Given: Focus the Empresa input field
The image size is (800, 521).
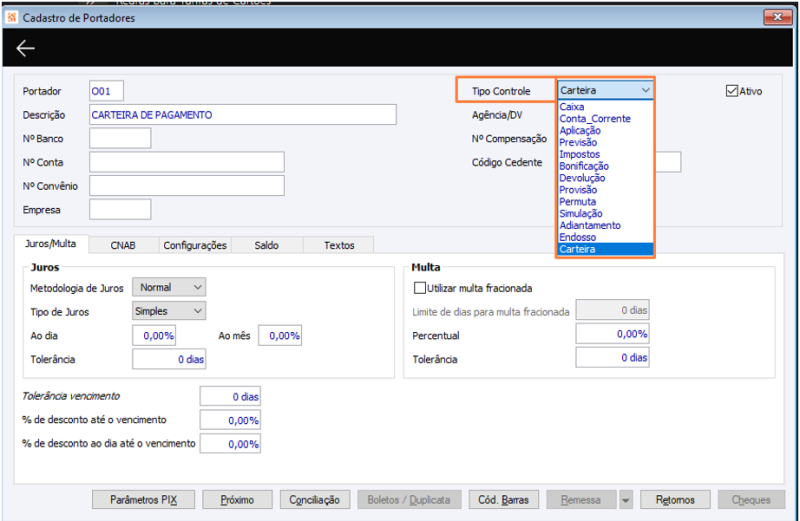Looking at the screenshot, I should [x=120, y=209].
